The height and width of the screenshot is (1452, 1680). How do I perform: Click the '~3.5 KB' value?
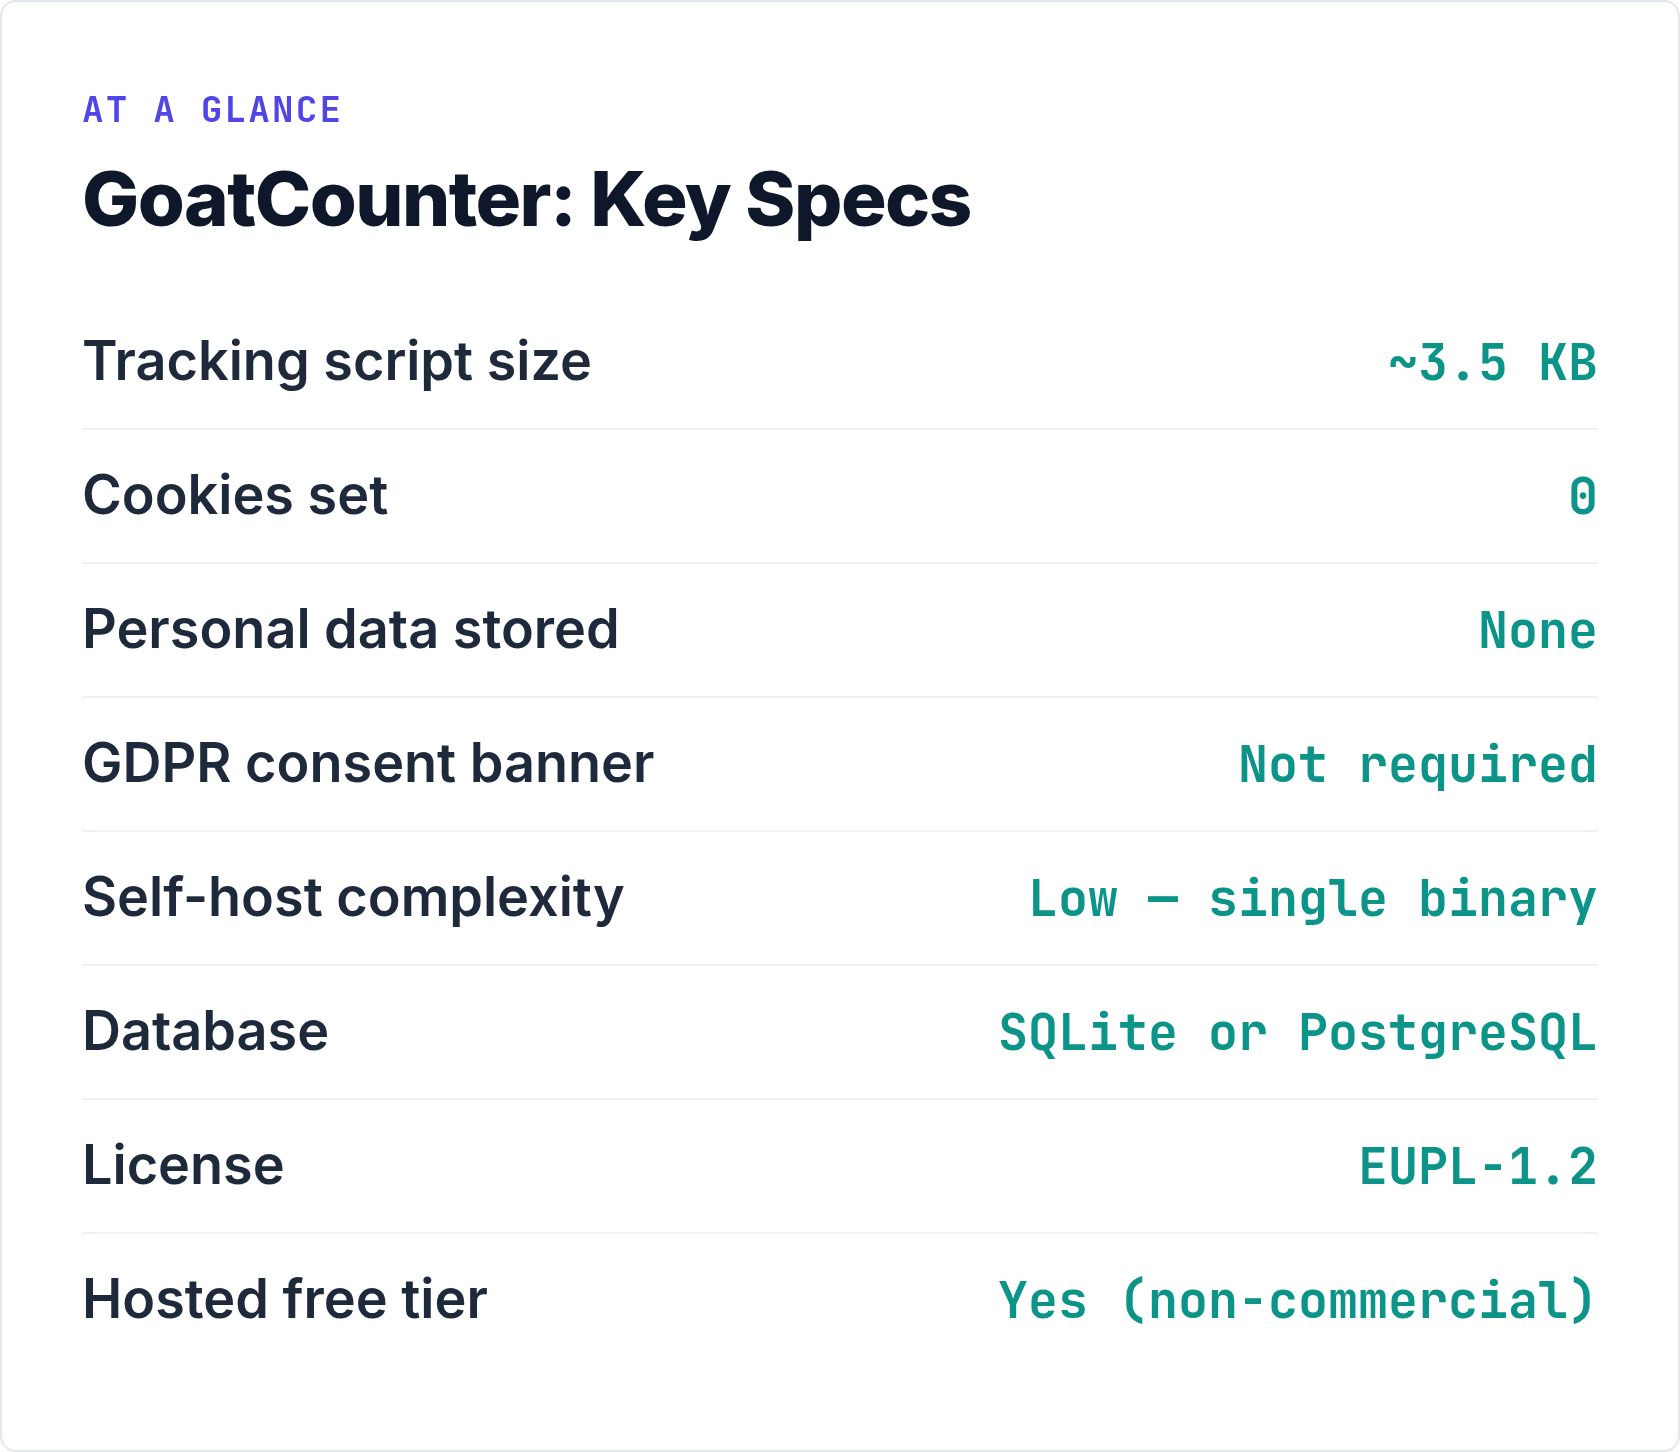tap(1492, 363)
